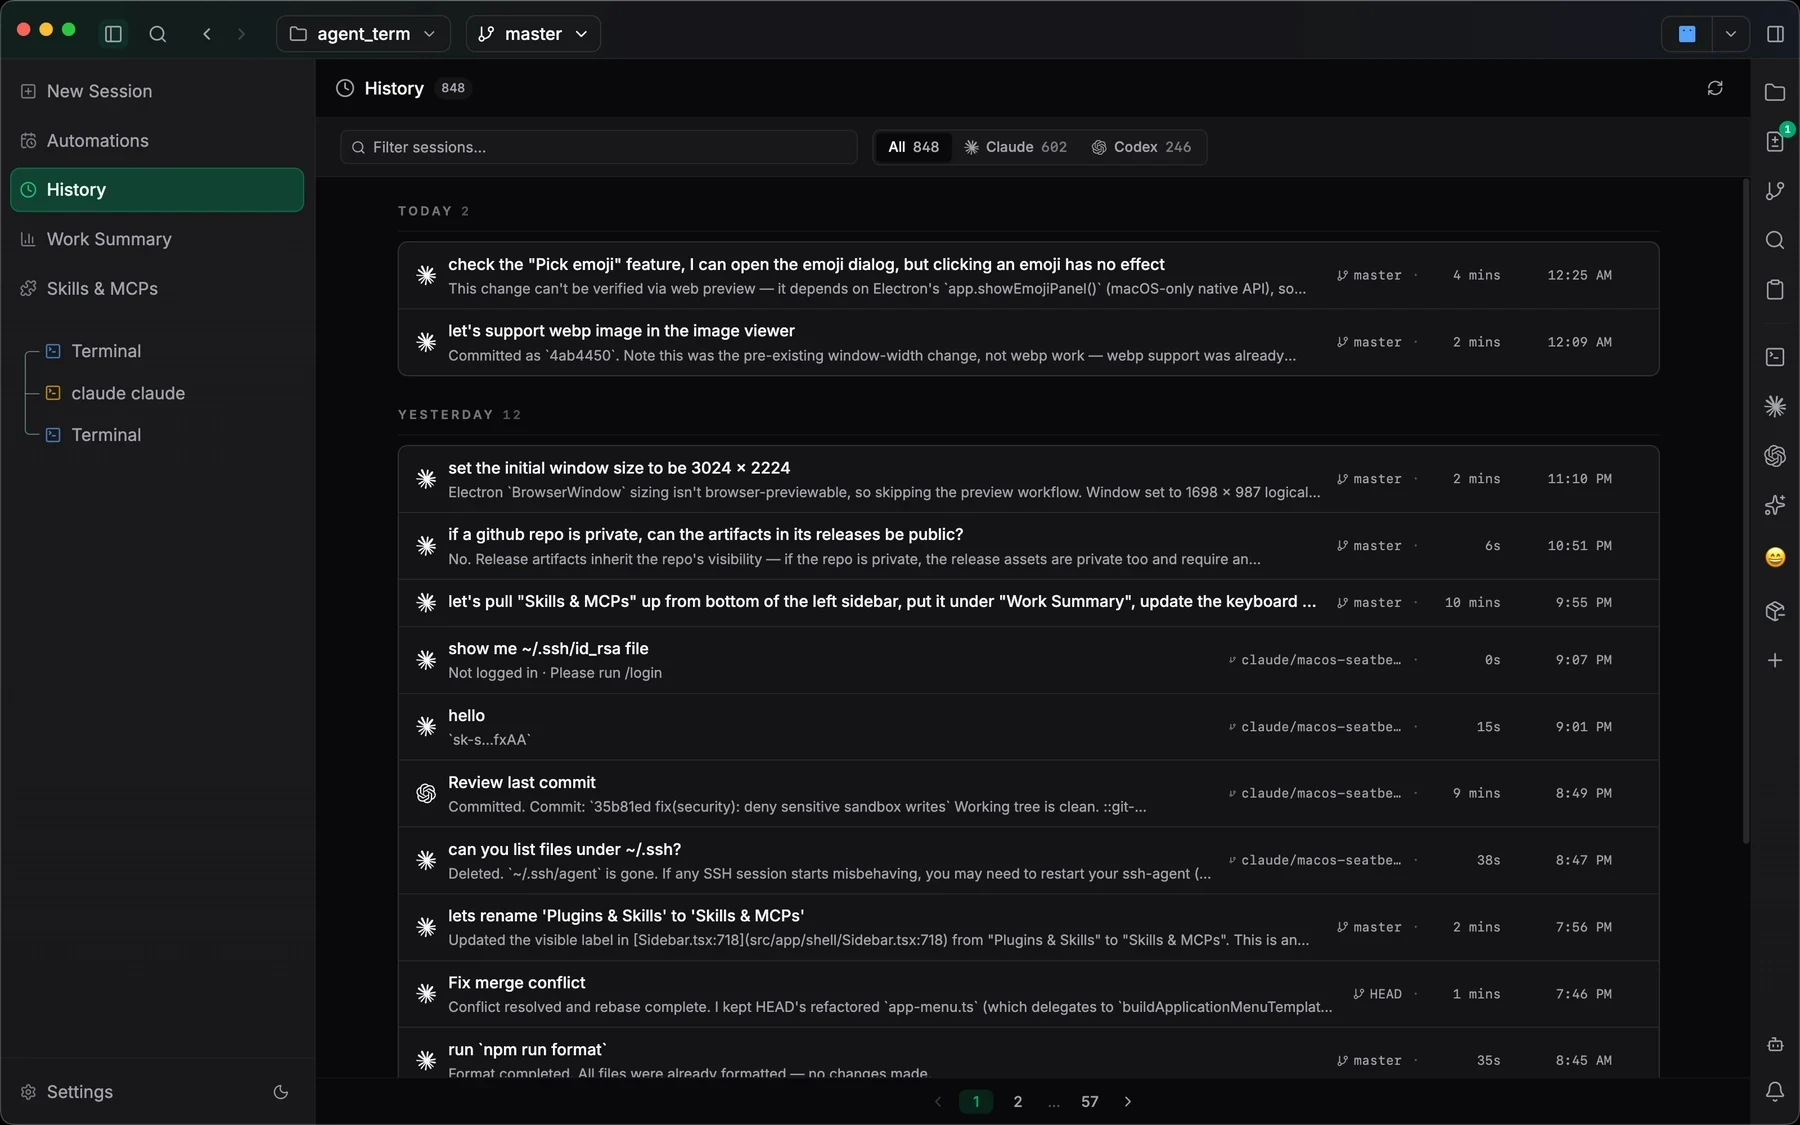1800x1125 pixels.
Task: Click the robot icon at bottom right
Action: pyautogui.click(x=1775, y=1044)
